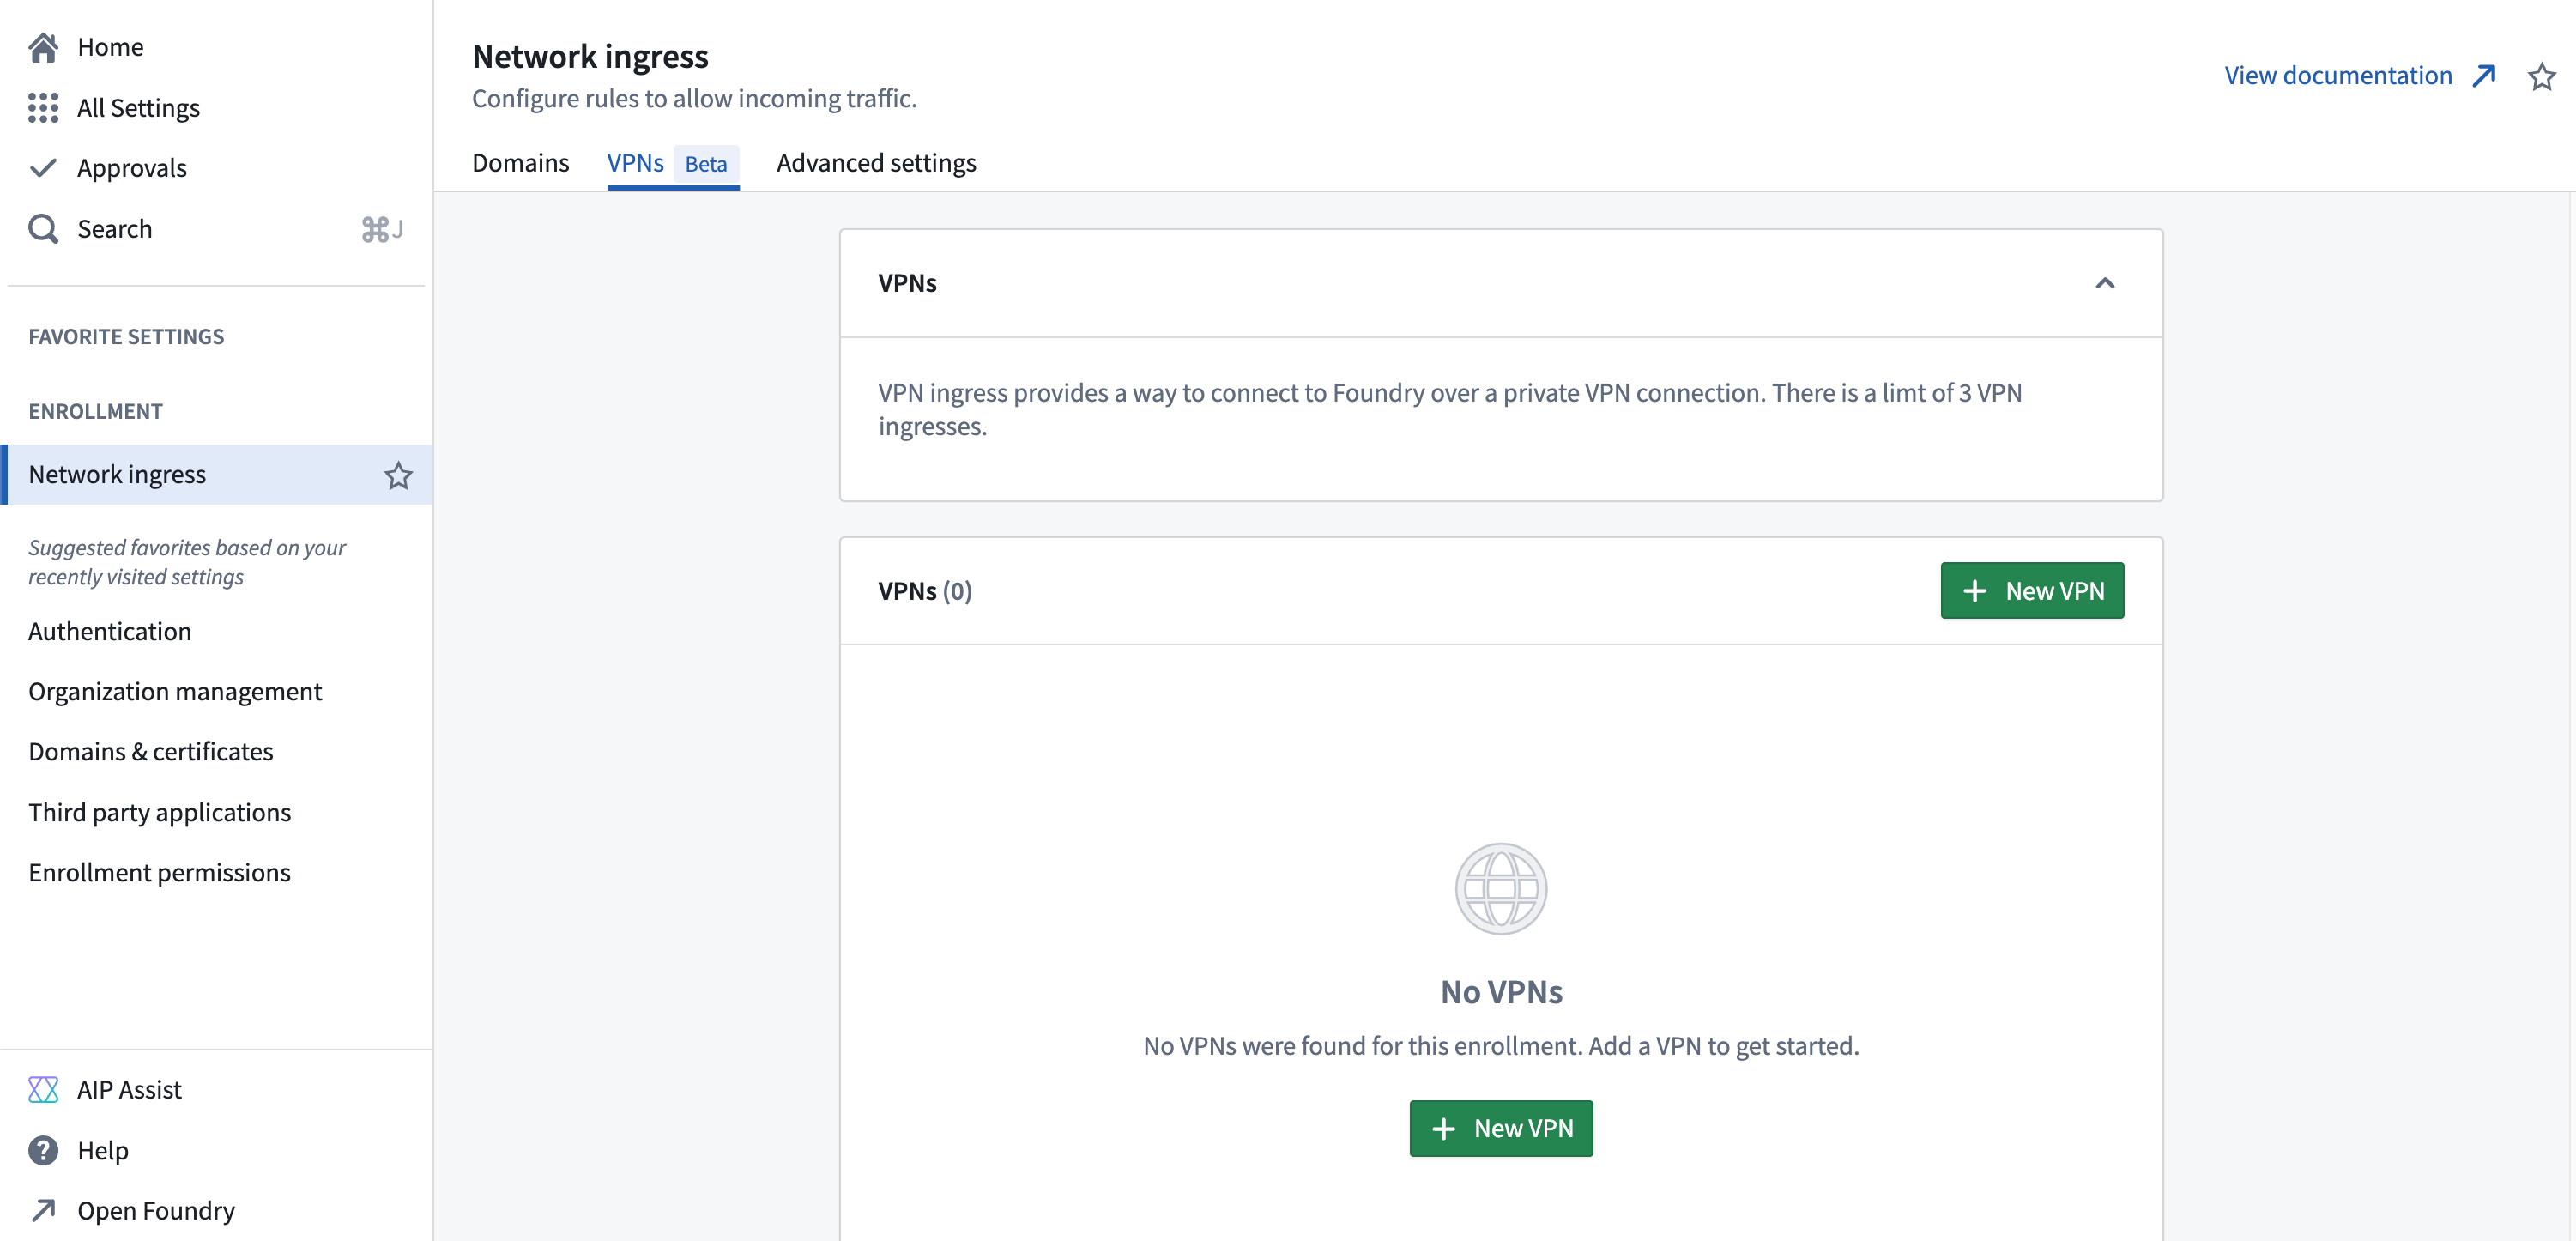
Task: Open Authentication suggested setting
Action: [110, 631]
